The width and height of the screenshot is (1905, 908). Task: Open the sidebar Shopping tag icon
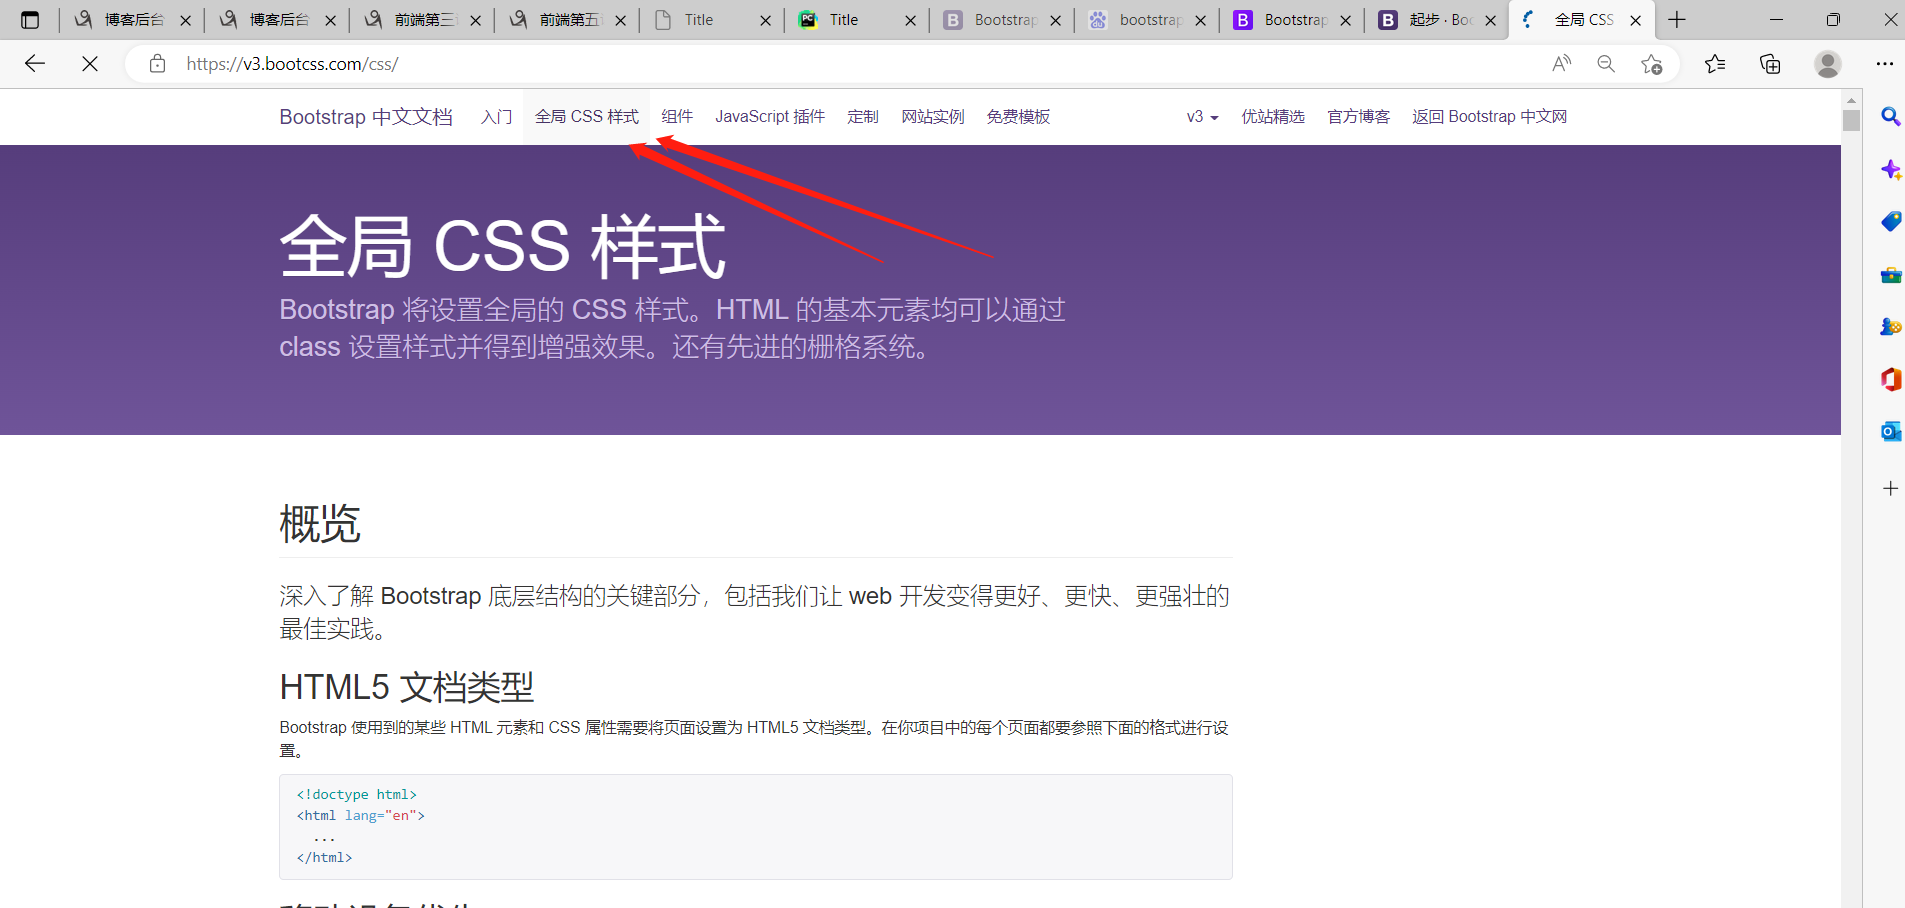(x=1890, y=221)
